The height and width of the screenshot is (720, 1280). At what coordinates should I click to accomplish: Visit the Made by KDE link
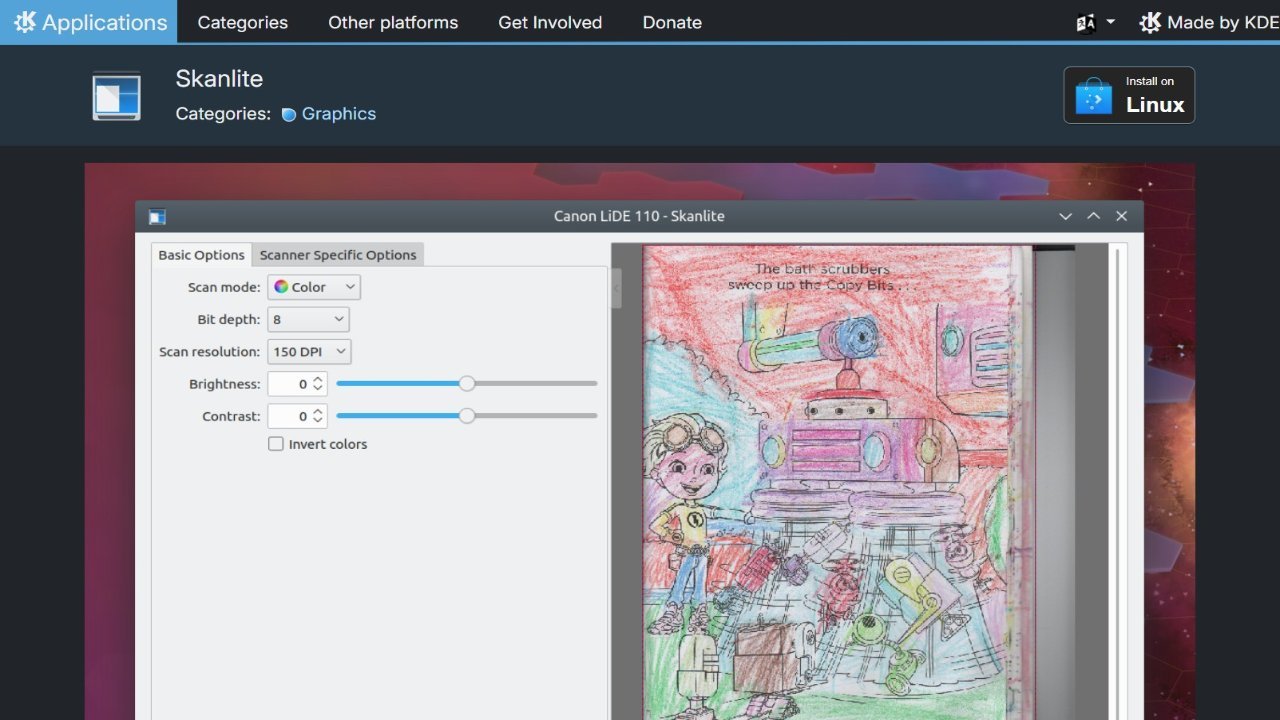(1209, 22)
